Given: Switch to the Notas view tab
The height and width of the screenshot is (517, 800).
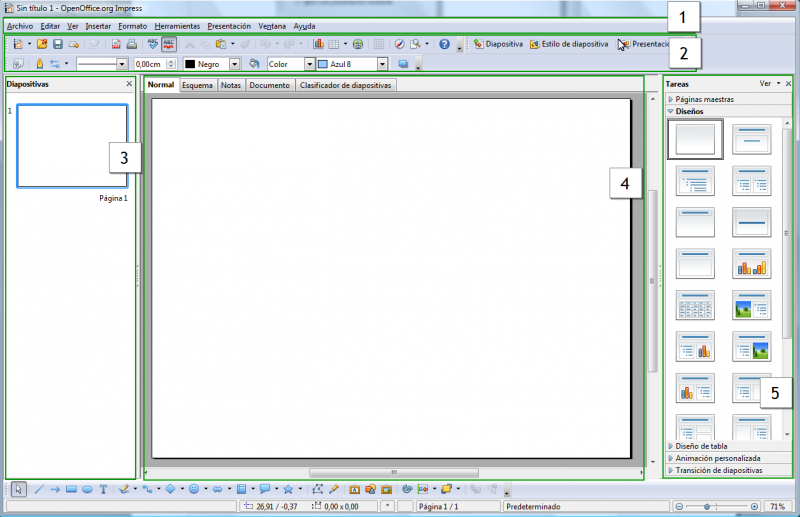Looking at the screenshot, I should click(x=231, y=85).
